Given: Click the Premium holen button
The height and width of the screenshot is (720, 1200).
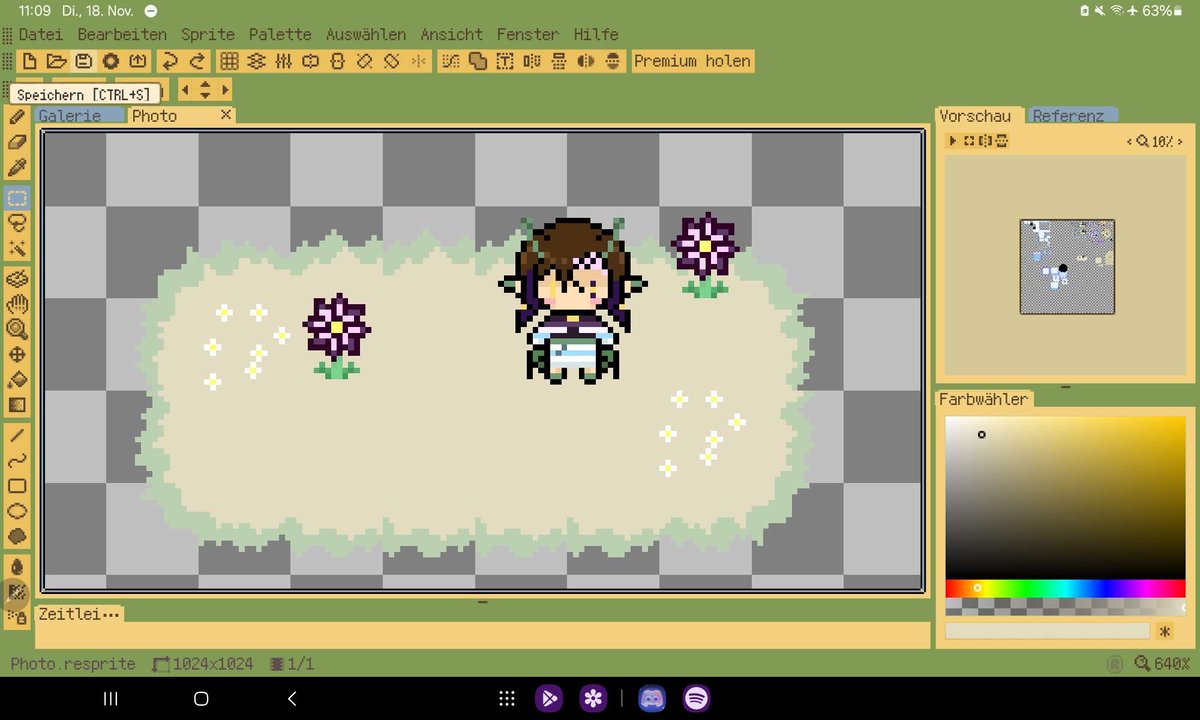Looking at the screenshot, I should tap(692, 61).
